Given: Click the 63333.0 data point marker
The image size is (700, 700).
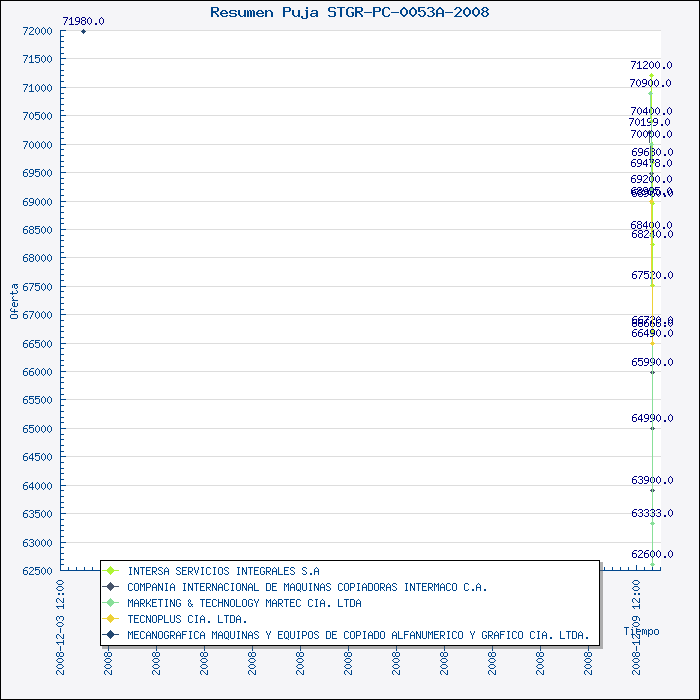Looking at the screenshot, I should [652, 523].
